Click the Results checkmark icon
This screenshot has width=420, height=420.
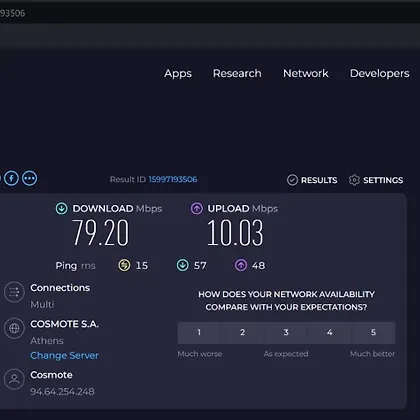point(292,180)
